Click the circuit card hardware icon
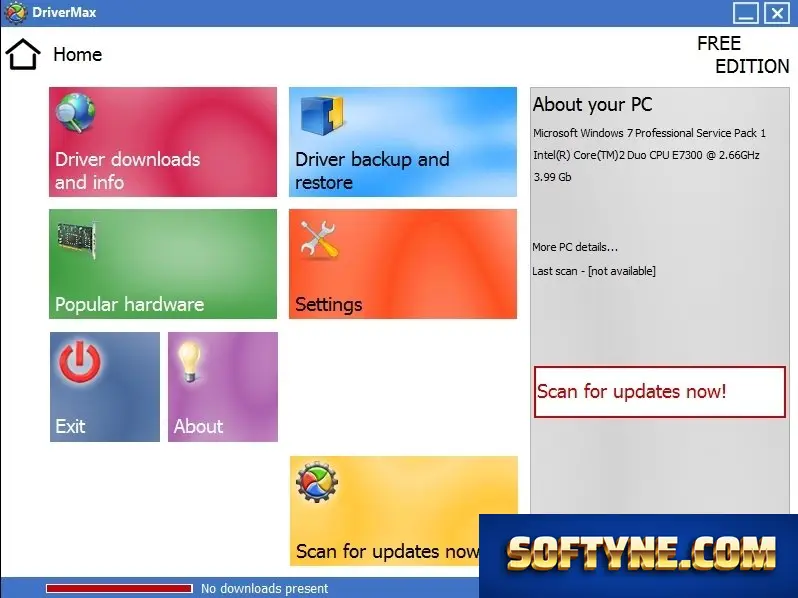The image size is (798, 598). (77, 240)
